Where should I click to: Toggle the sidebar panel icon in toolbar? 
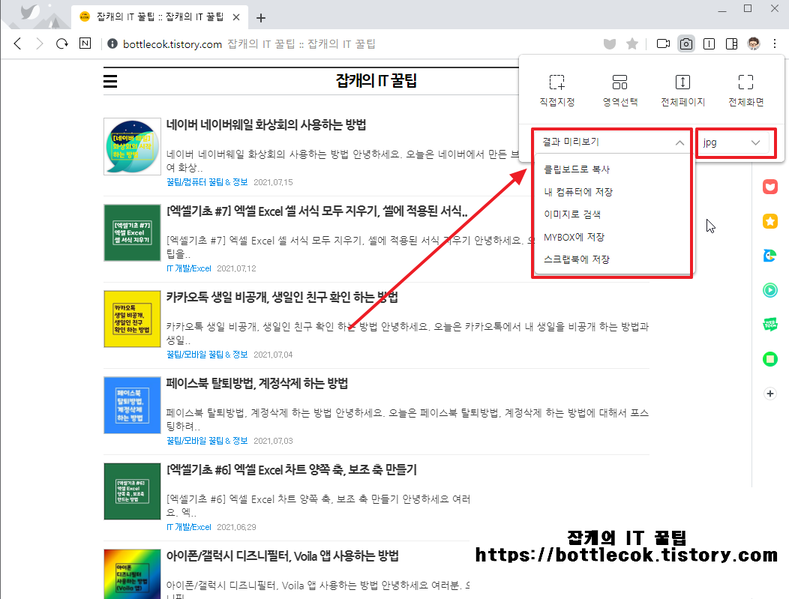[x=732, y=44]
